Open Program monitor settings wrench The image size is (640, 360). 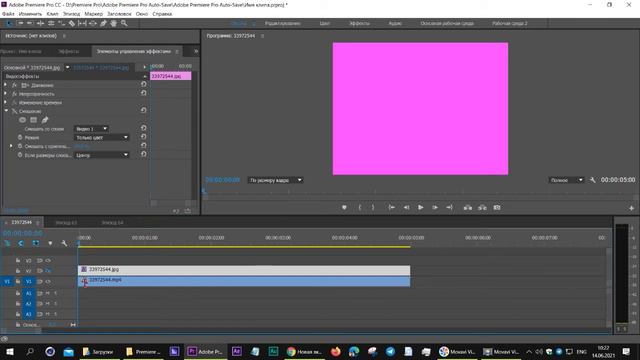tap(593, 180)
